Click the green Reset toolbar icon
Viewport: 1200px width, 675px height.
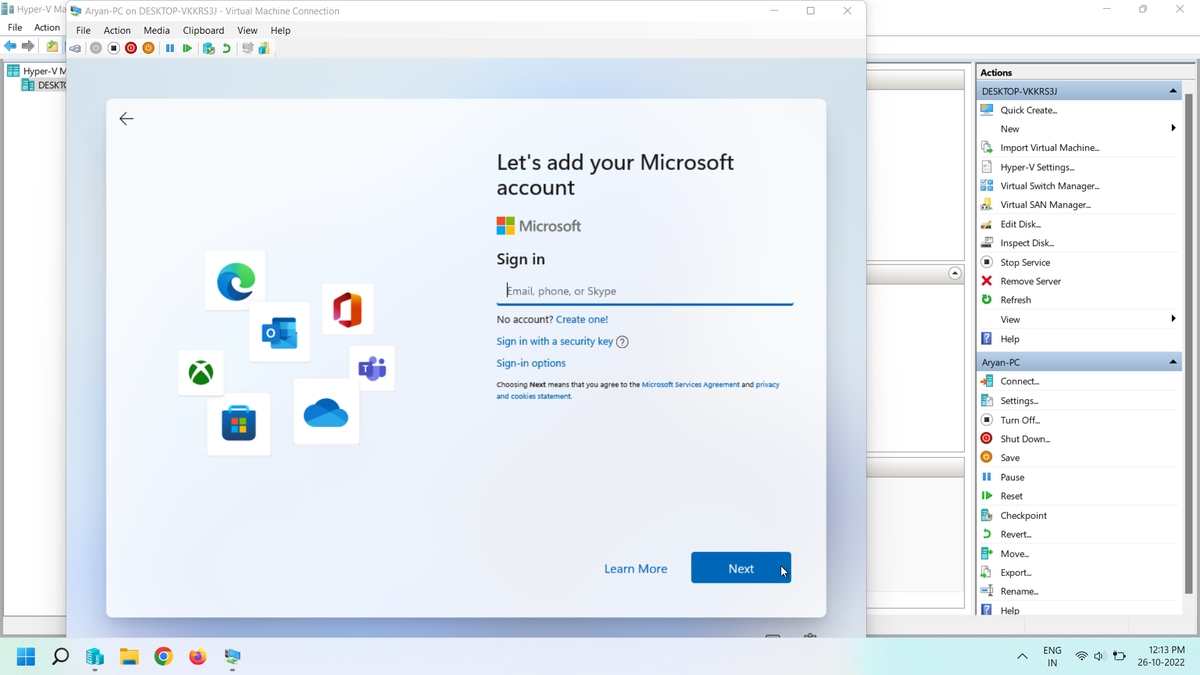click(x=187, y=48)
